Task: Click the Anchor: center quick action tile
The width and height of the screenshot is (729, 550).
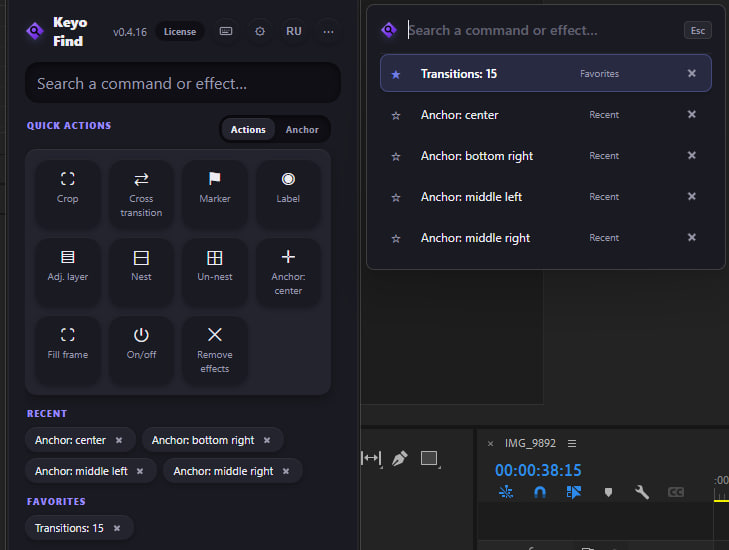Action: pos(288,272)
